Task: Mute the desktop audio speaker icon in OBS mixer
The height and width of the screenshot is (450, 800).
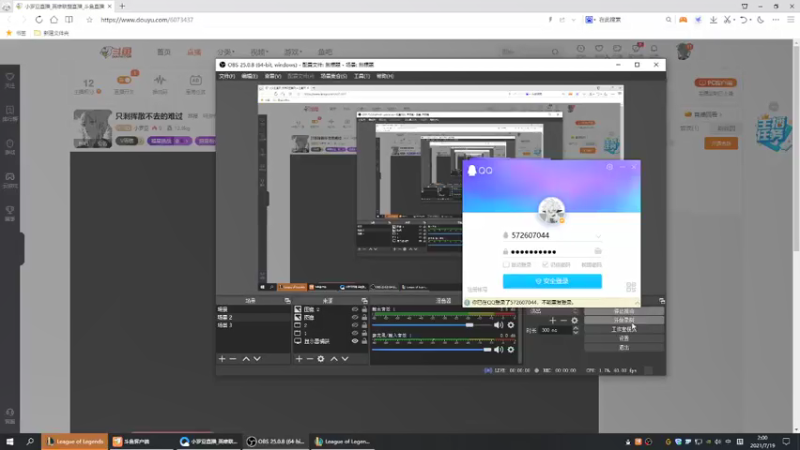Action: tap(498, 325)
